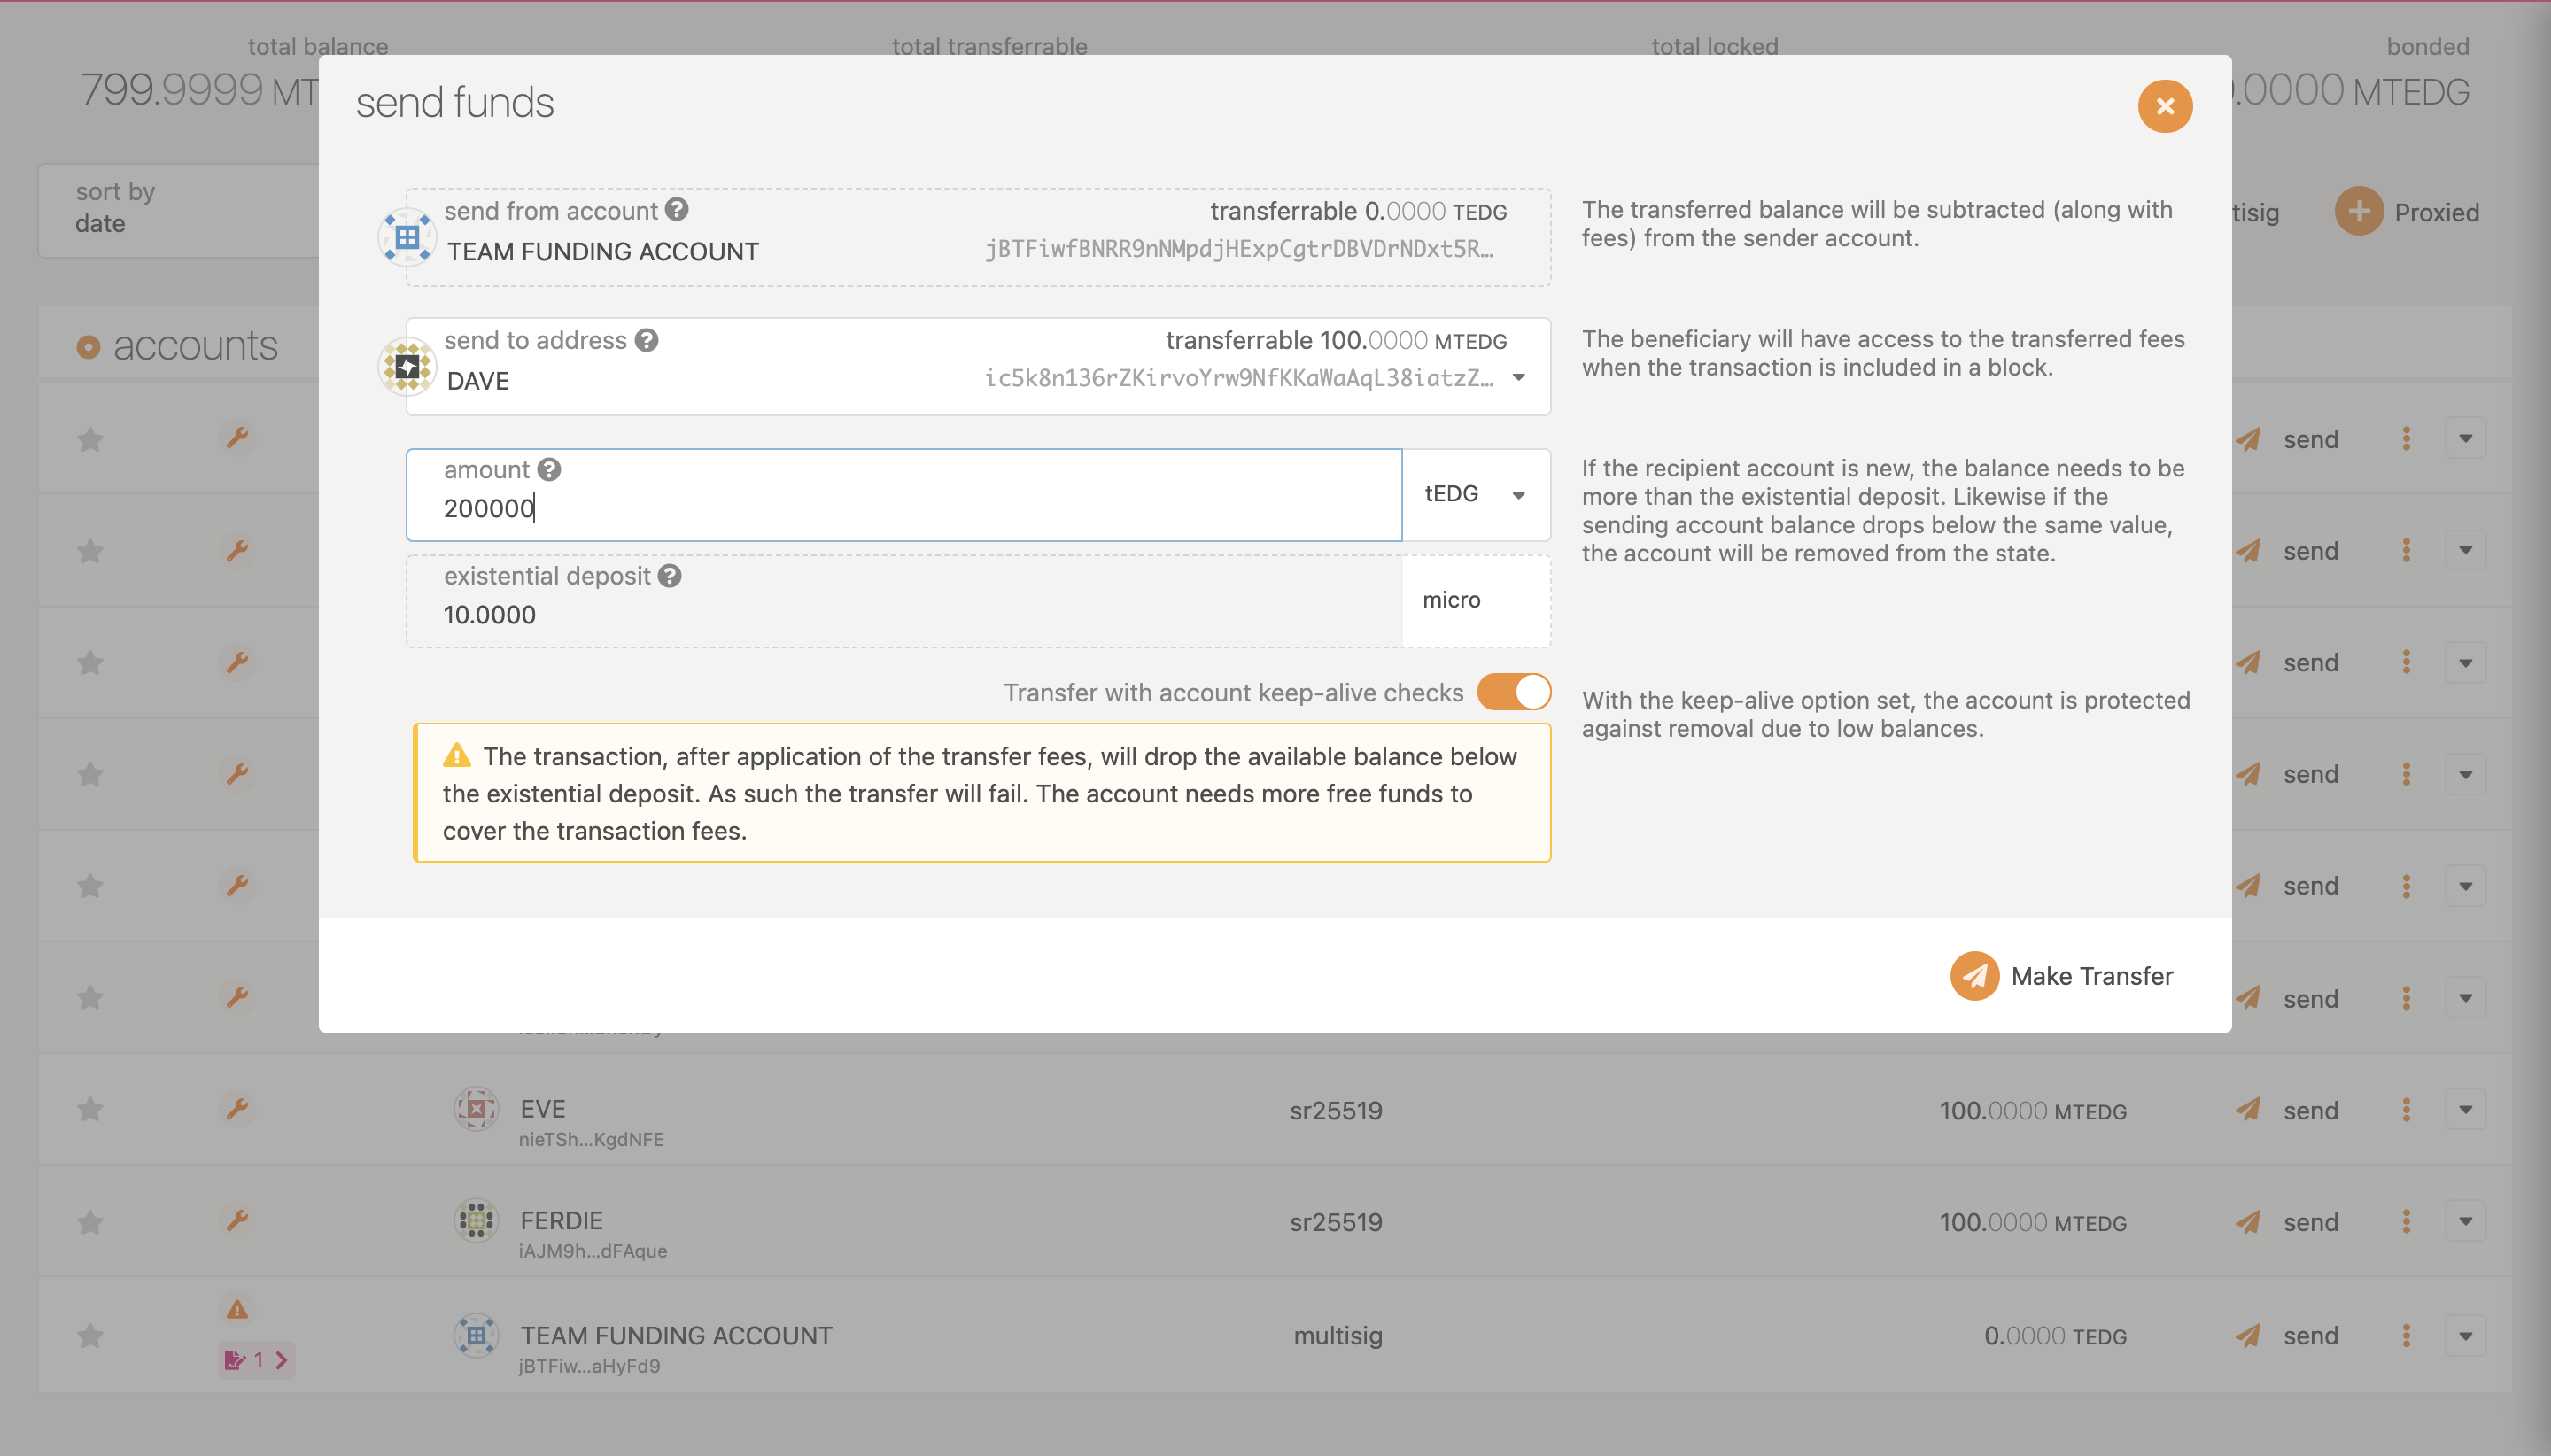Star the TEAM FUNDING ACCOUNT row
The width and height of the screenshot is (2551, 1456).
point(91,1336)
